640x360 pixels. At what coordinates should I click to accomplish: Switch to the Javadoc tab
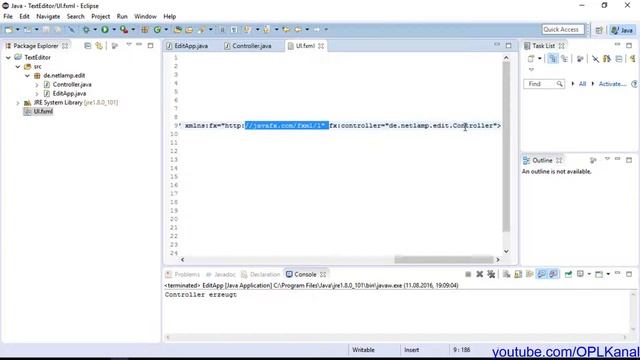click(x=221, y=274)
